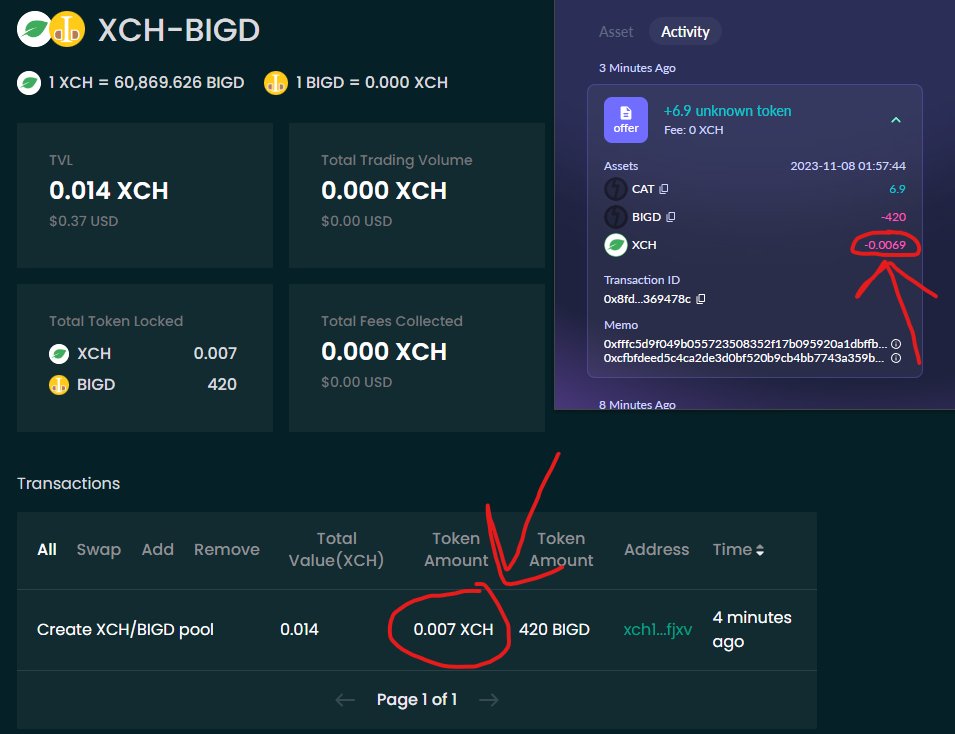Click the XCH logo in the Assets list
955x734 pixels.
click(x=615, y=245)
